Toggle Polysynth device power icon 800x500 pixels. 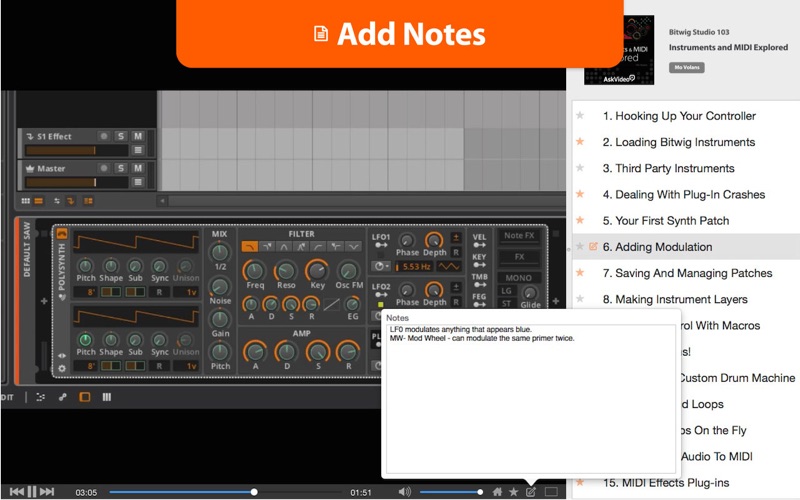(62, 234)
